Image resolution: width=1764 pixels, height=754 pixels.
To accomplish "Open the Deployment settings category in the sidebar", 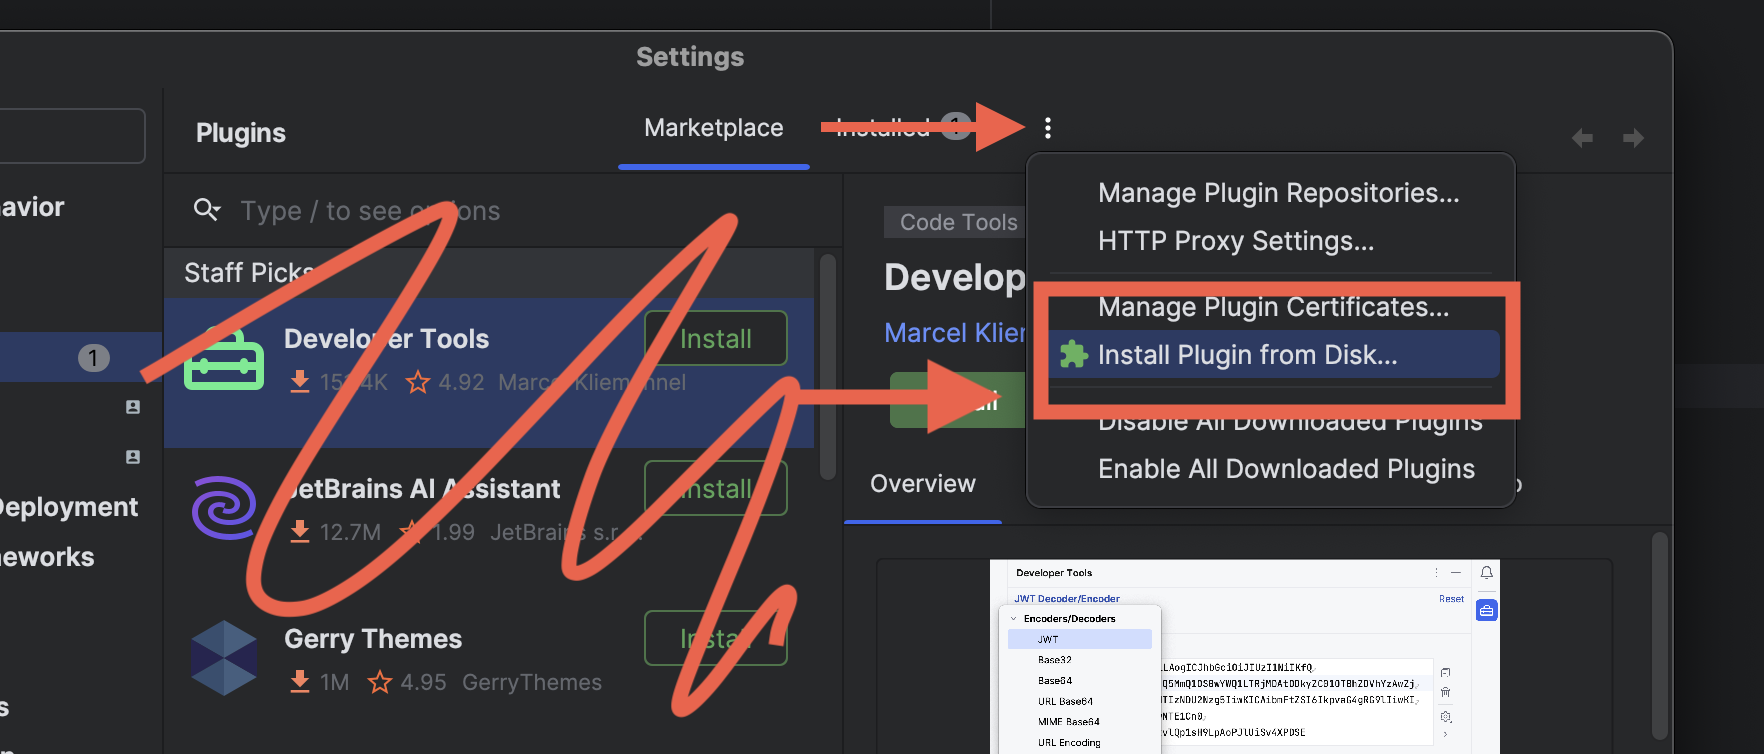I will pyautogui.click(x=69, y=507).
